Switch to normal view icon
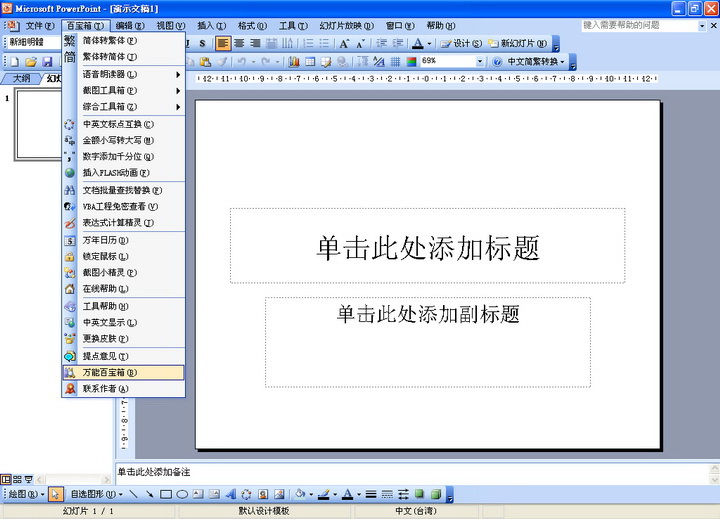 coord(6,480)
